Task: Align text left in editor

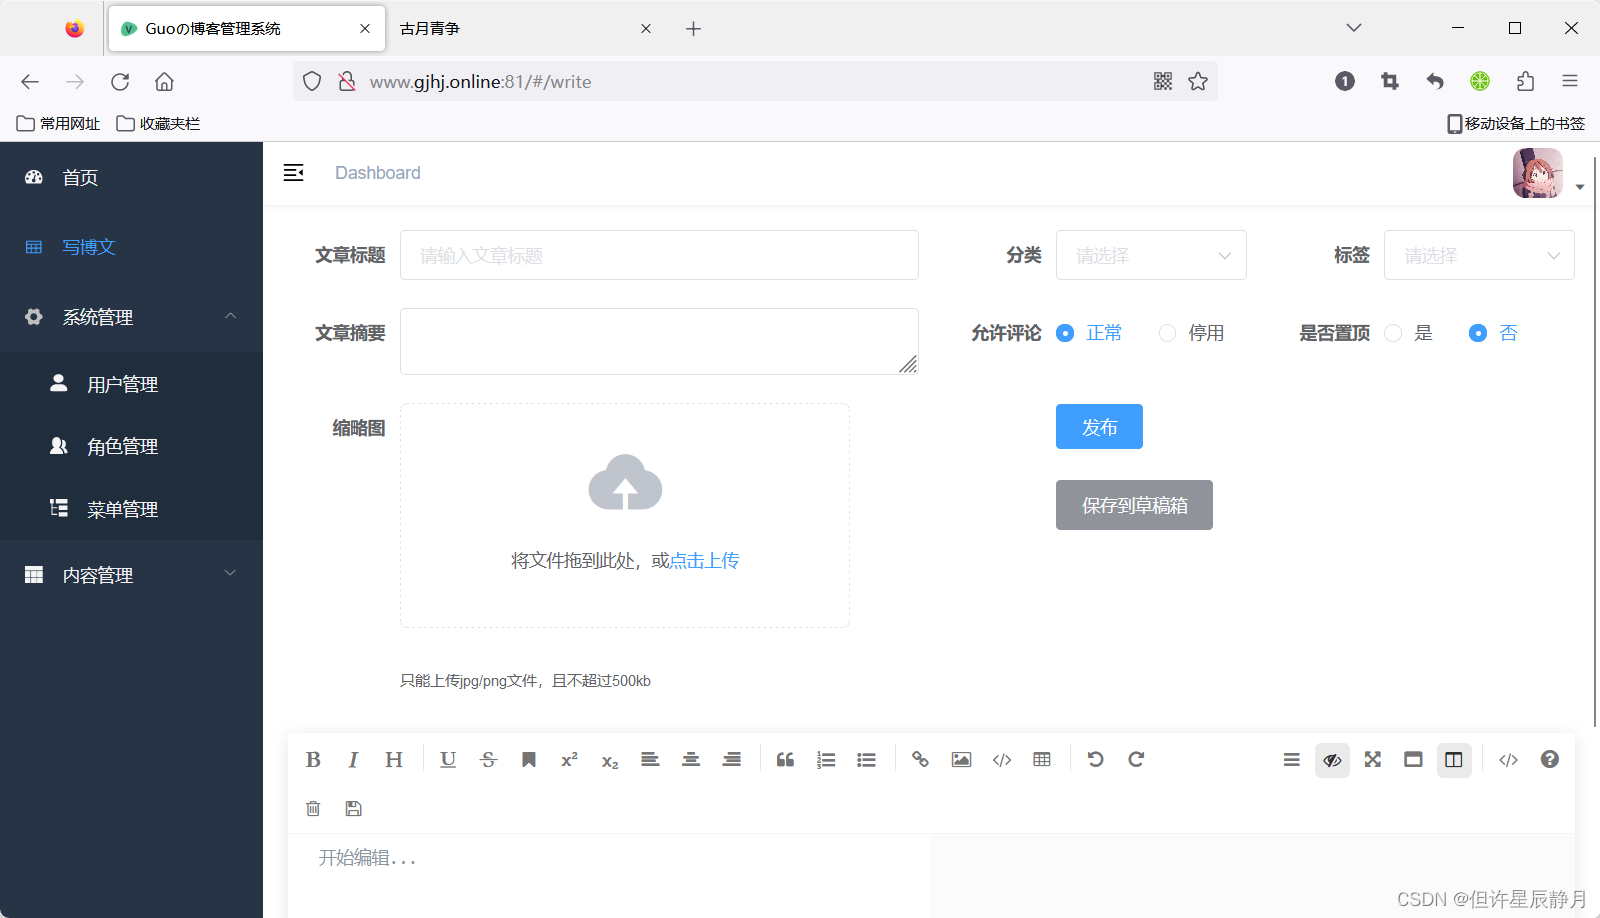Action: coord(650,760)
